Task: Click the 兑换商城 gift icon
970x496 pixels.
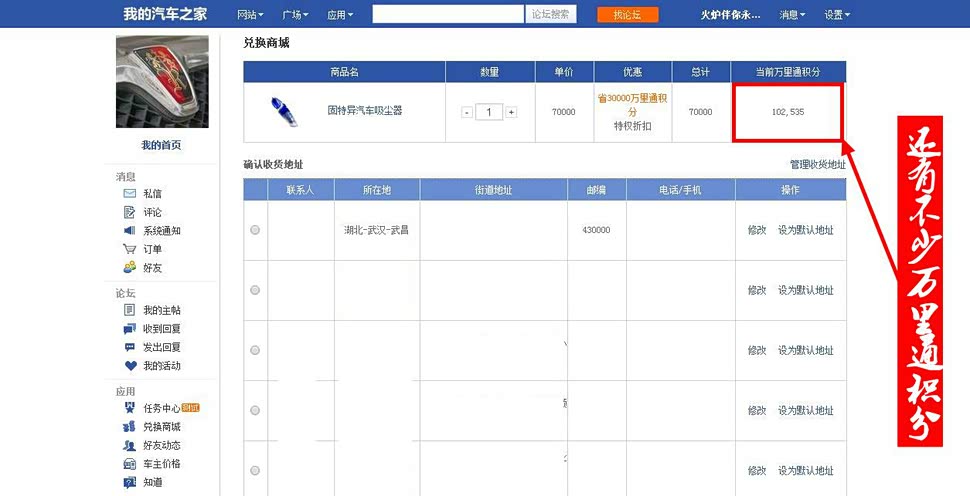Action: [x=129, y=427]
